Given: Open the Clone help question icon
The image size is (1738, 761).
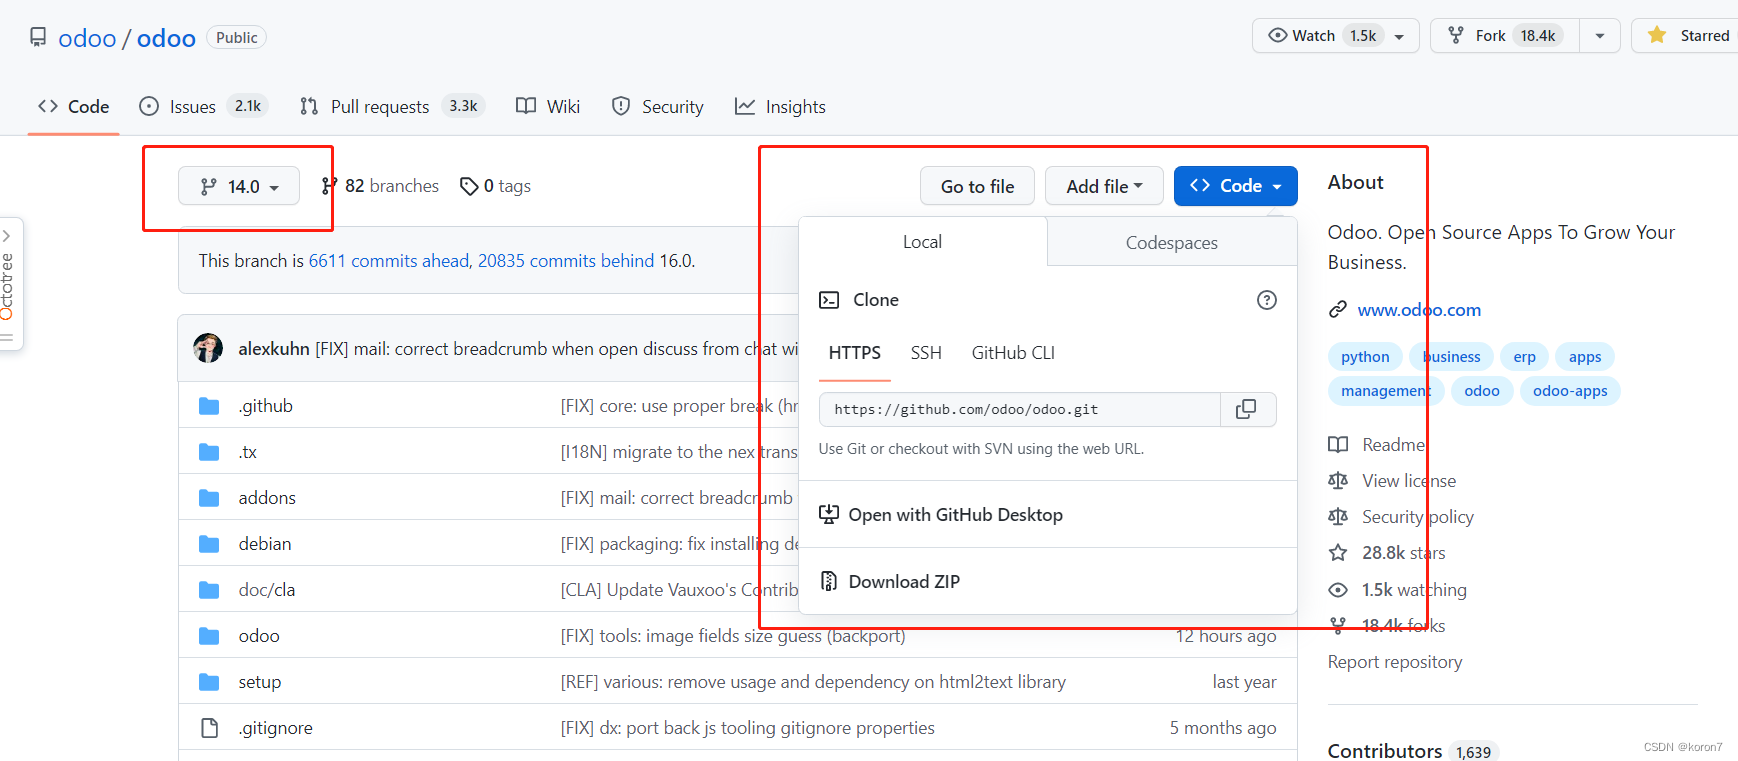Looking at the screenshot, I should [1267, 300].
